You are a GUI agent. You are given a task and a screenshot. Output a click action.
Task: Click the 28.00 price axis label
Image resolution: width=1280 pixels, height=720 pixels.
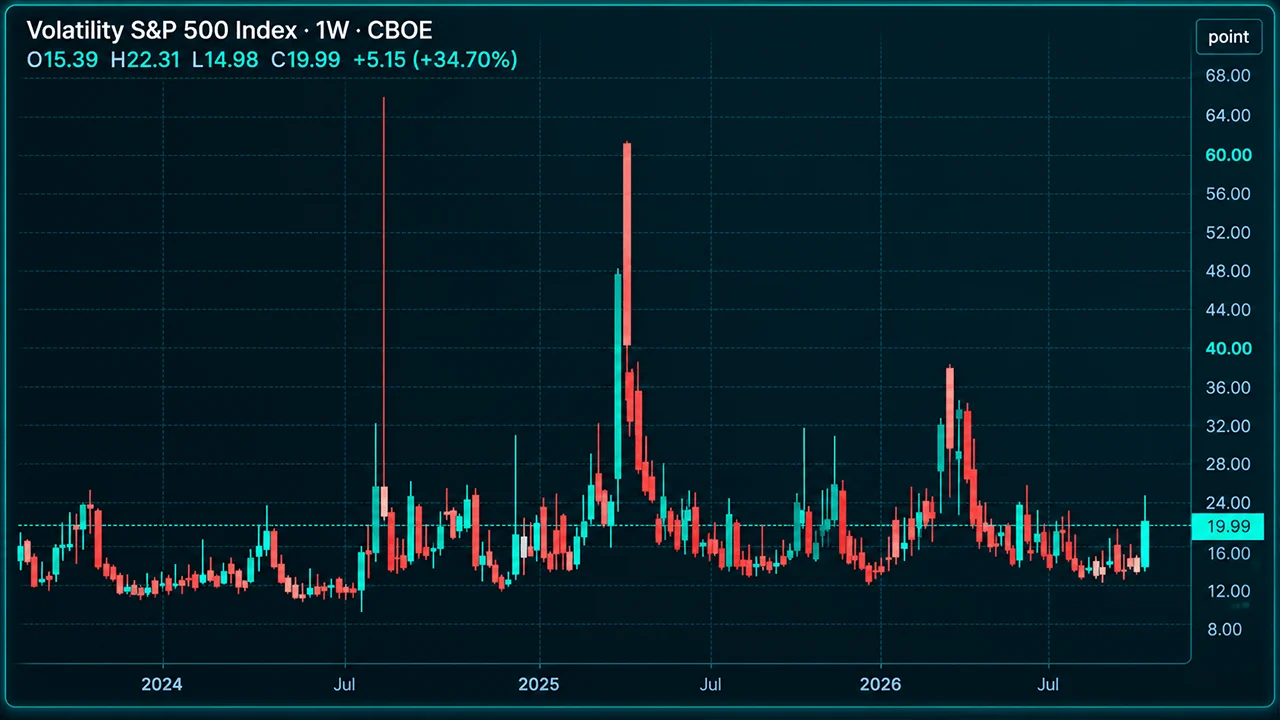tap(1227, 465)
